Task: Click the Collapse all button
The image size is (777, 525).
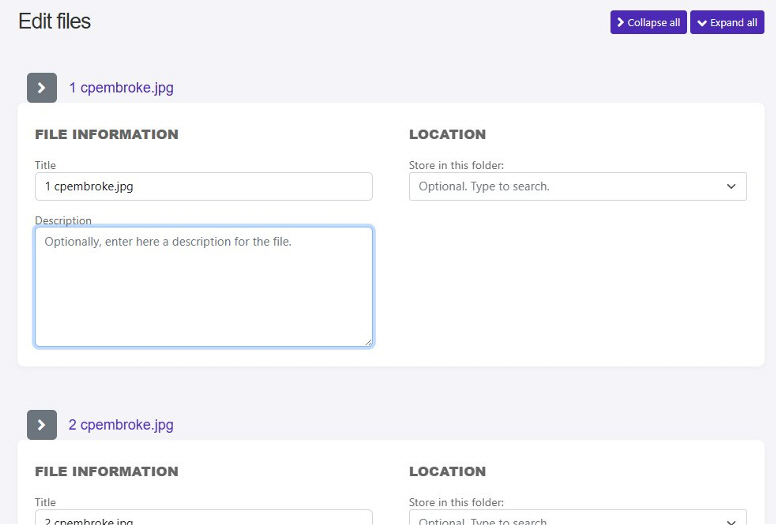Action: pos(648,22)
